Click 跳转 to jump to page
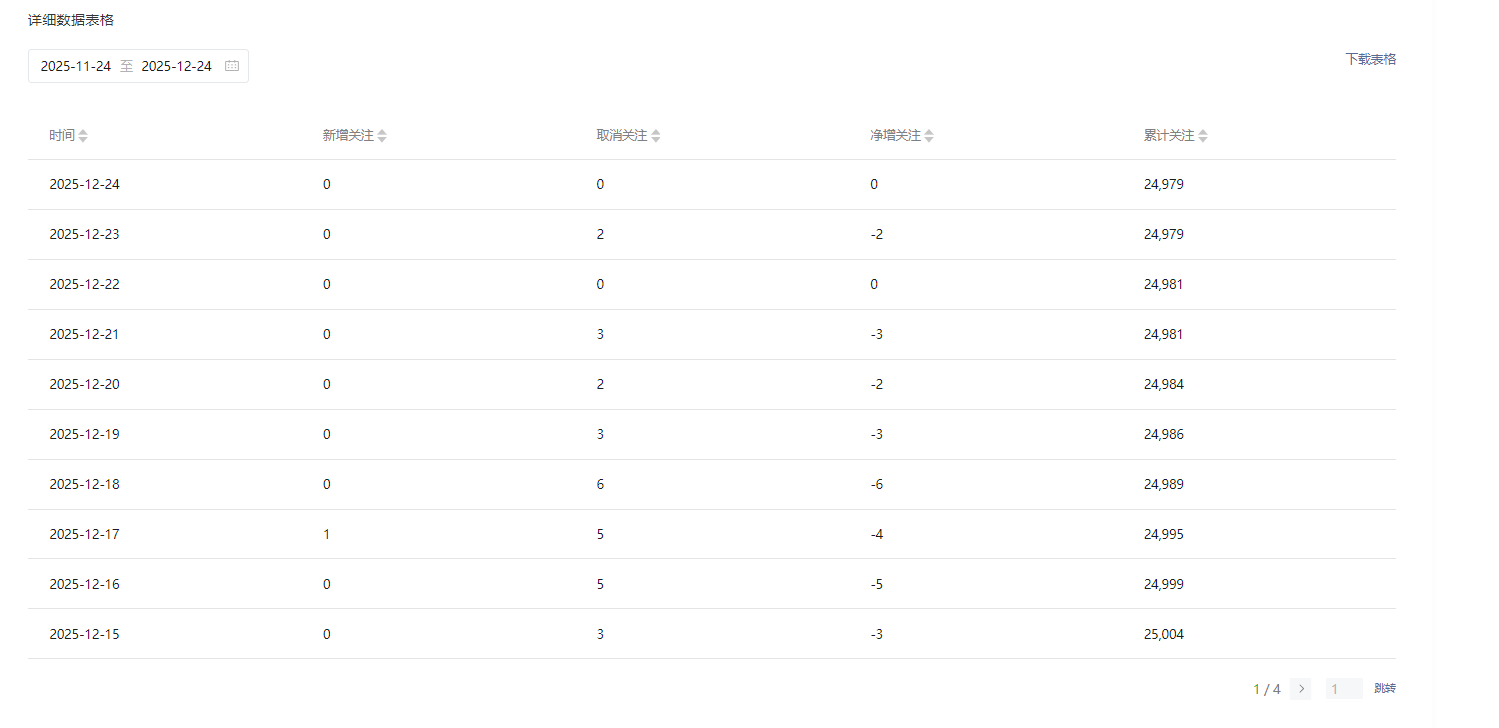Image resolution: width=1499 pixels, height=728 pixels. pyautogui.click(x=1385, y=689)
